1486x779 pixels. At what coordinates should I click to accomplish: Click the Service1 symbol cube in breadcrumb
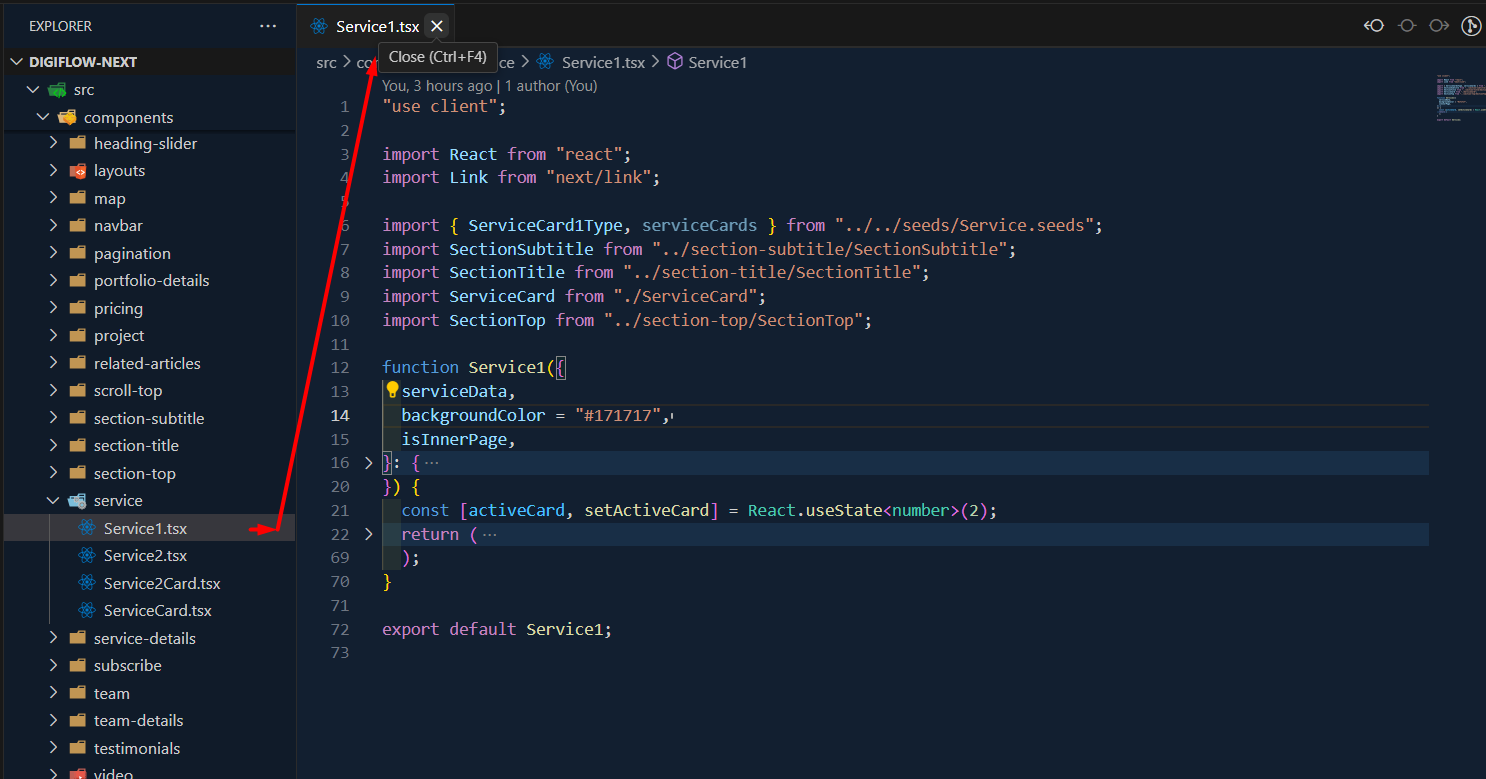pyautogui.click(x=675, y=62)
